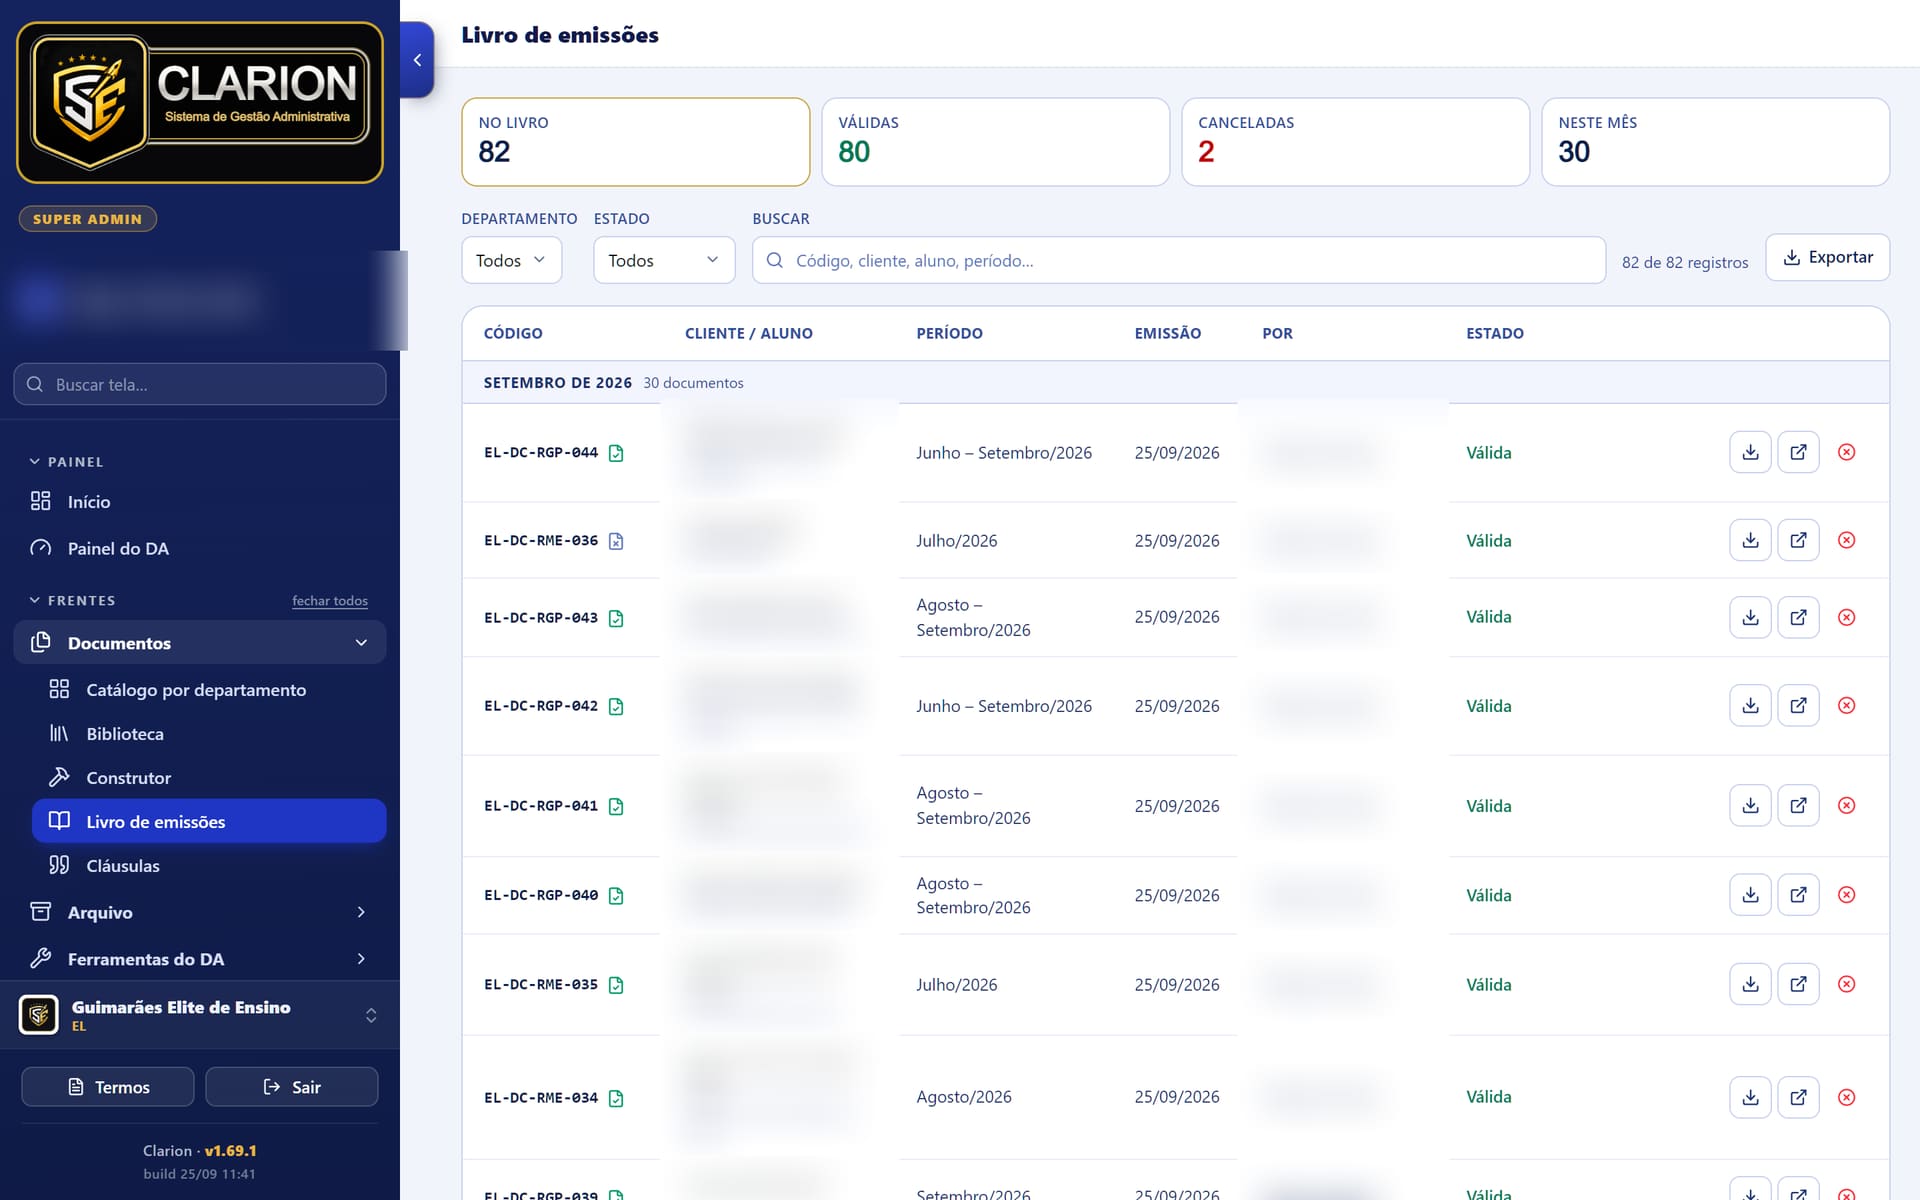Open Construtor page

tap(209, 778)
